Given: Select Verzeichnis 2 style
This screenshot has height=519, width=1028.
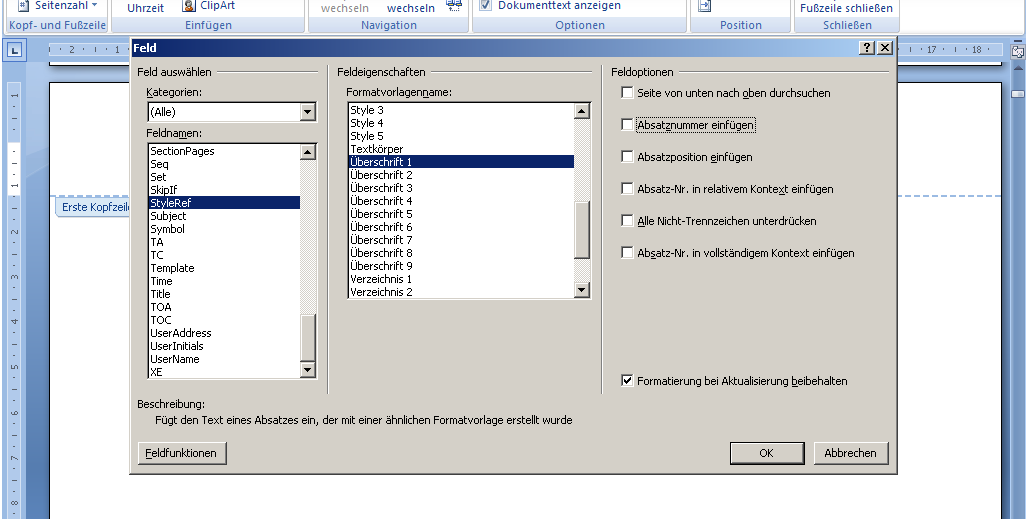Looking at the screenshot, I should click(x=462, y=292).
